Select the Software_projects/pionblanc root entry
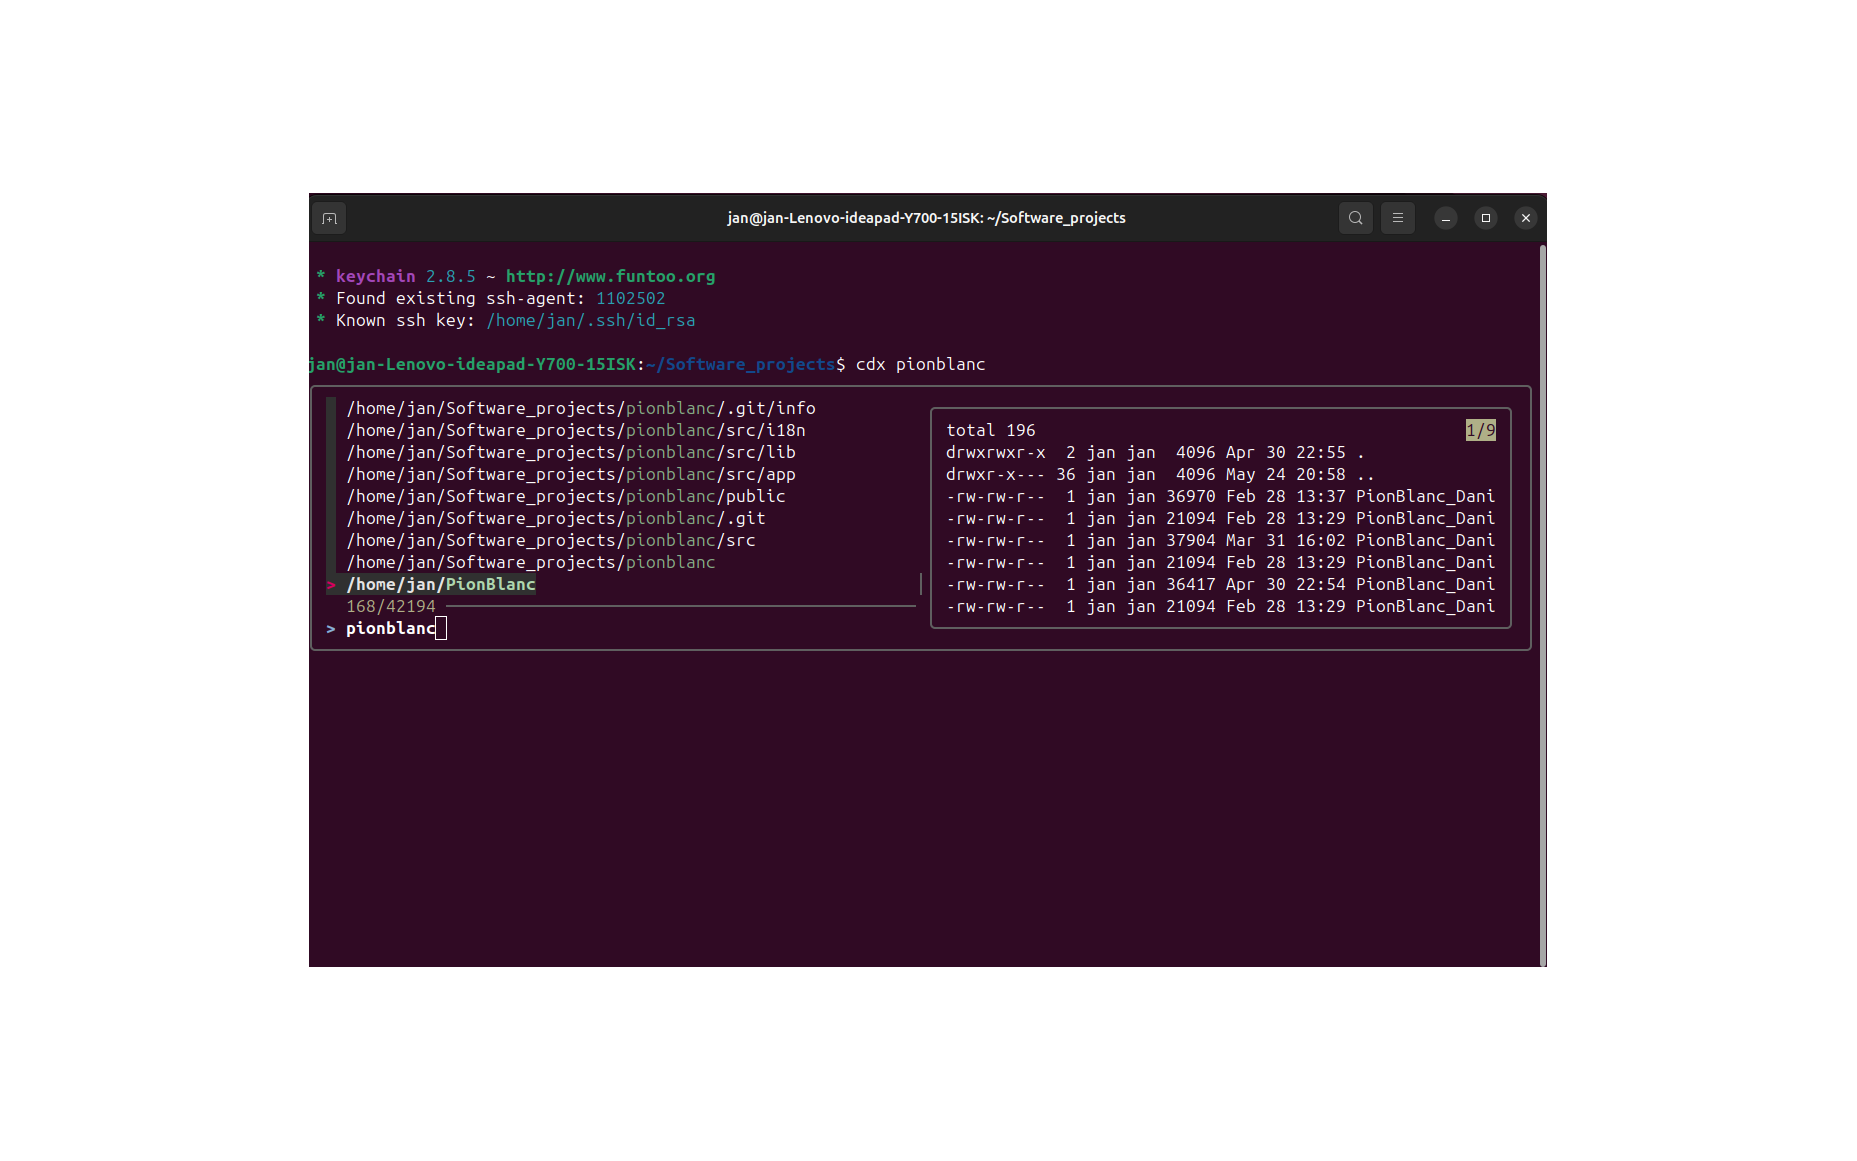The height and width of the screenshot is (1161, 1857). tap(530, 563)
